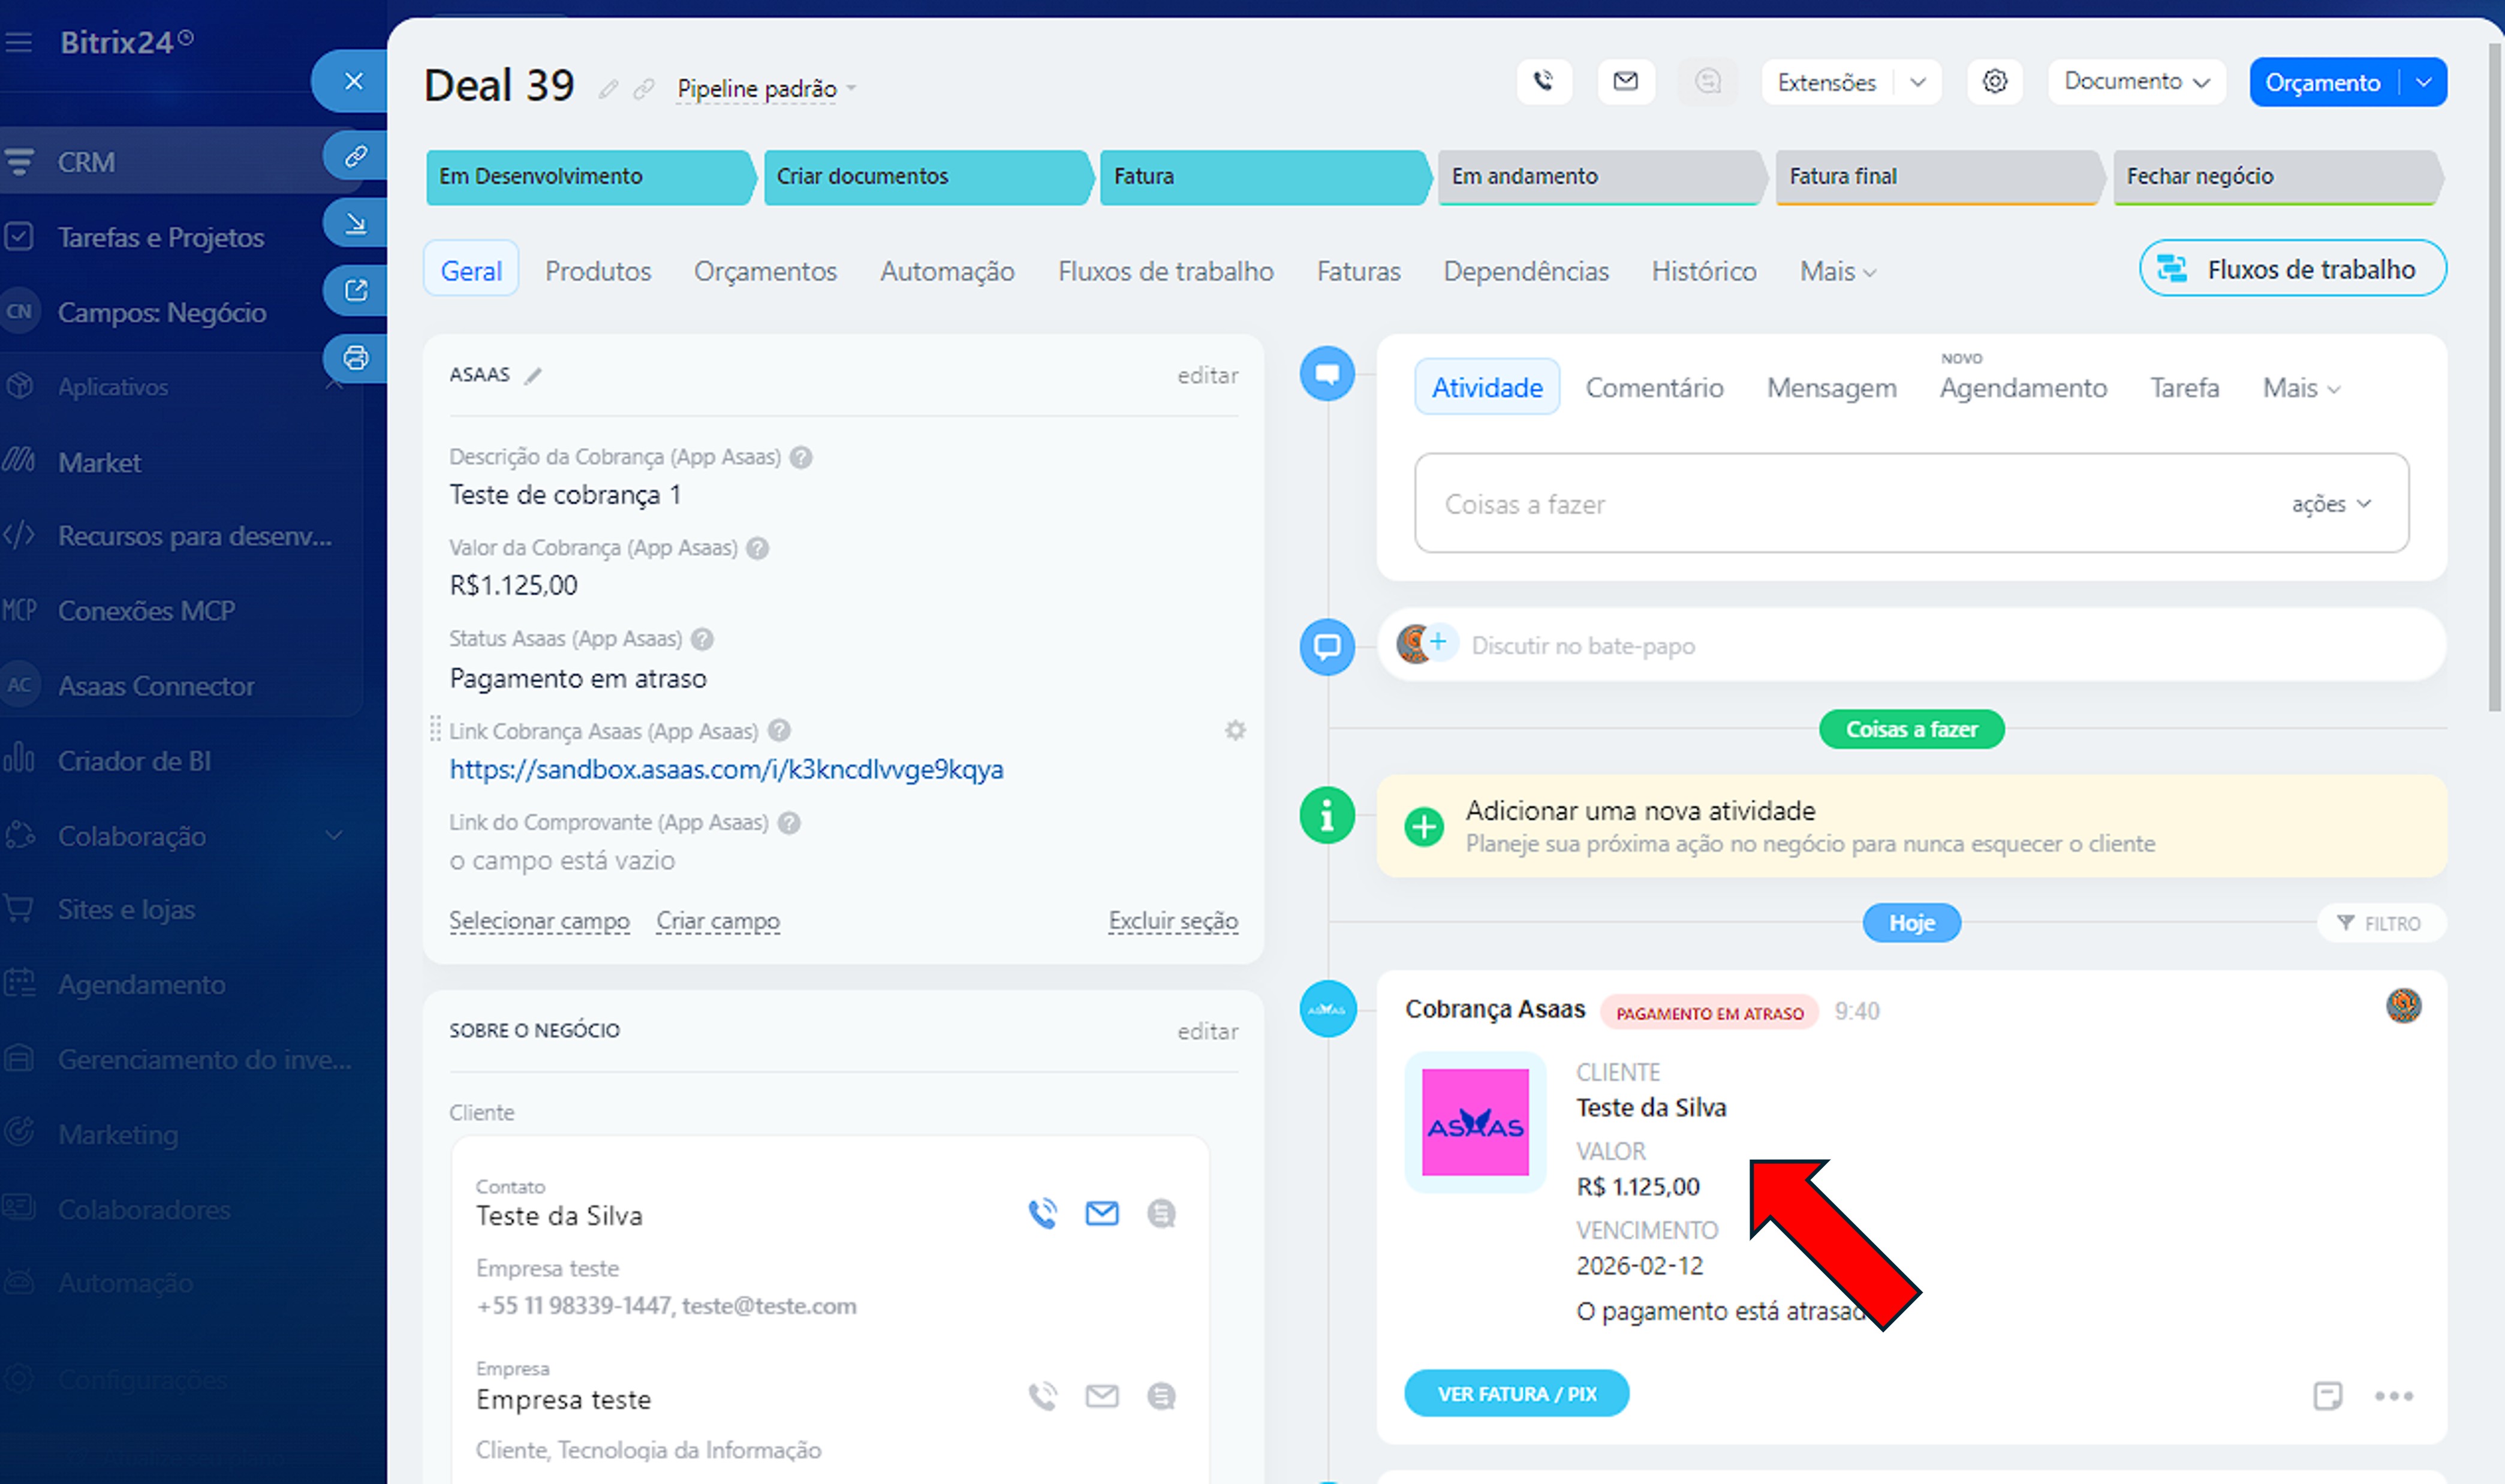
Task: Switch to the Produtos tab
Action: pyautogui.click(x=597, y=271)
